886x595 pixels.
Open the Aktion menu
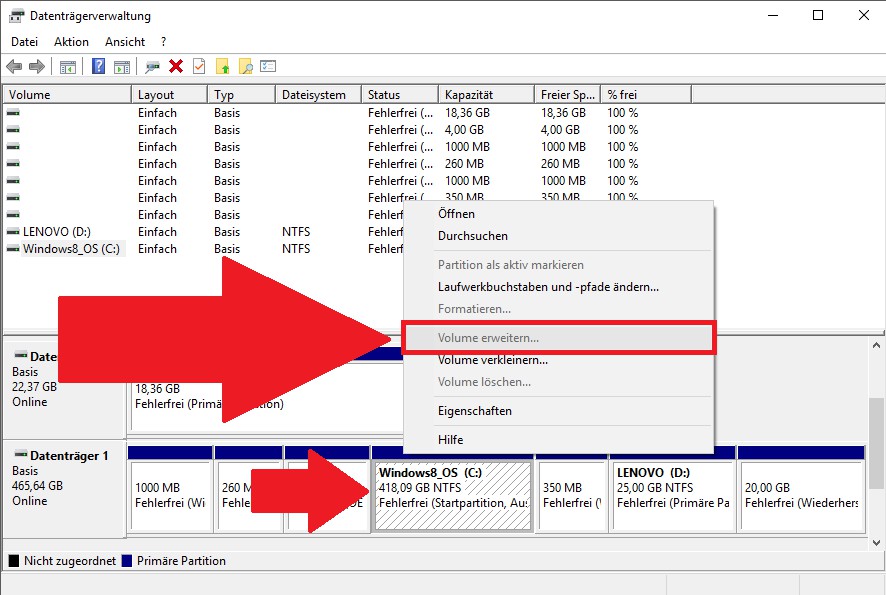point(71,42)
